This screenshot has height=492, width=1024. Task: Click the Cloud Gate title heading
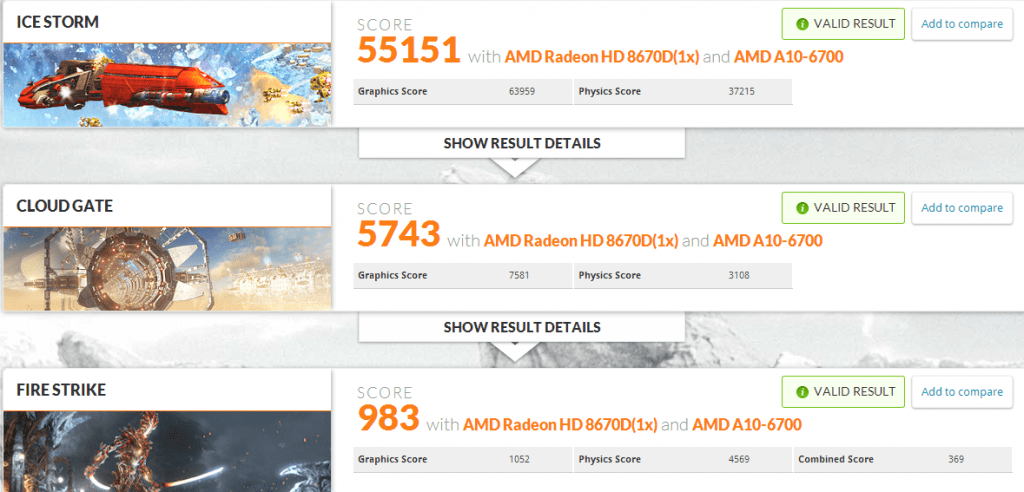click(x=65, y=206)
